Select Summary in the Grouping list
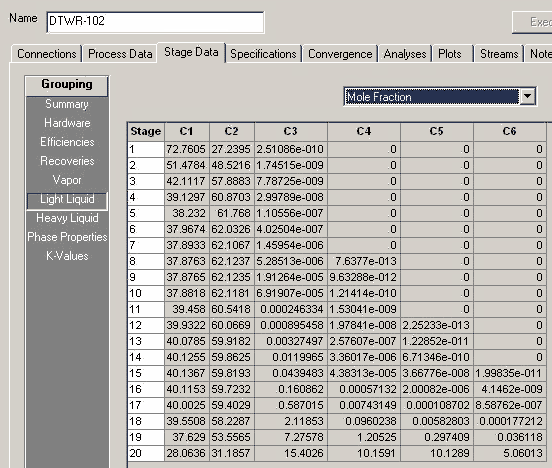 tap(67, 104)
